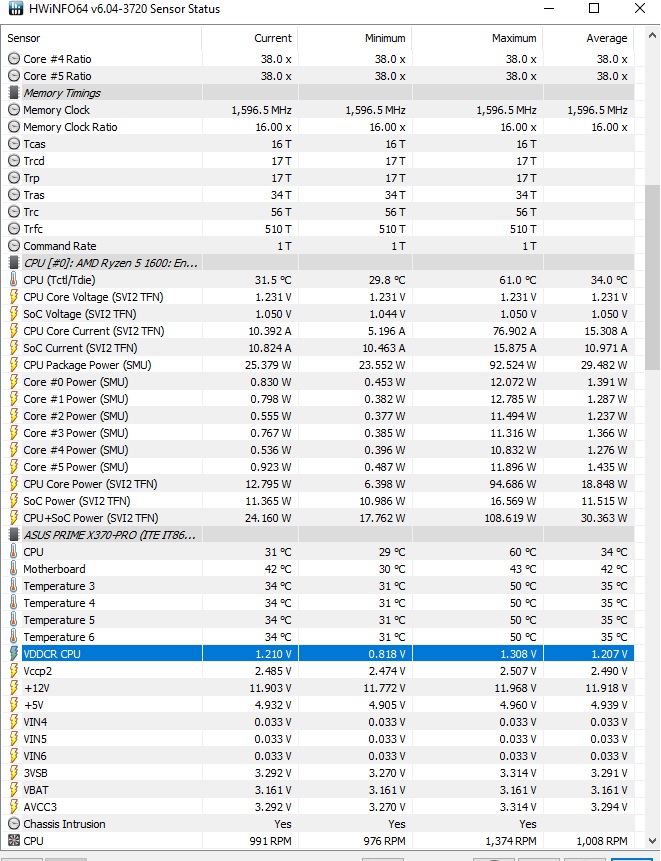This screenshot has height=861, width=661.
Task: Click the fan icon beside CPU RPM row
Action: 14,841
